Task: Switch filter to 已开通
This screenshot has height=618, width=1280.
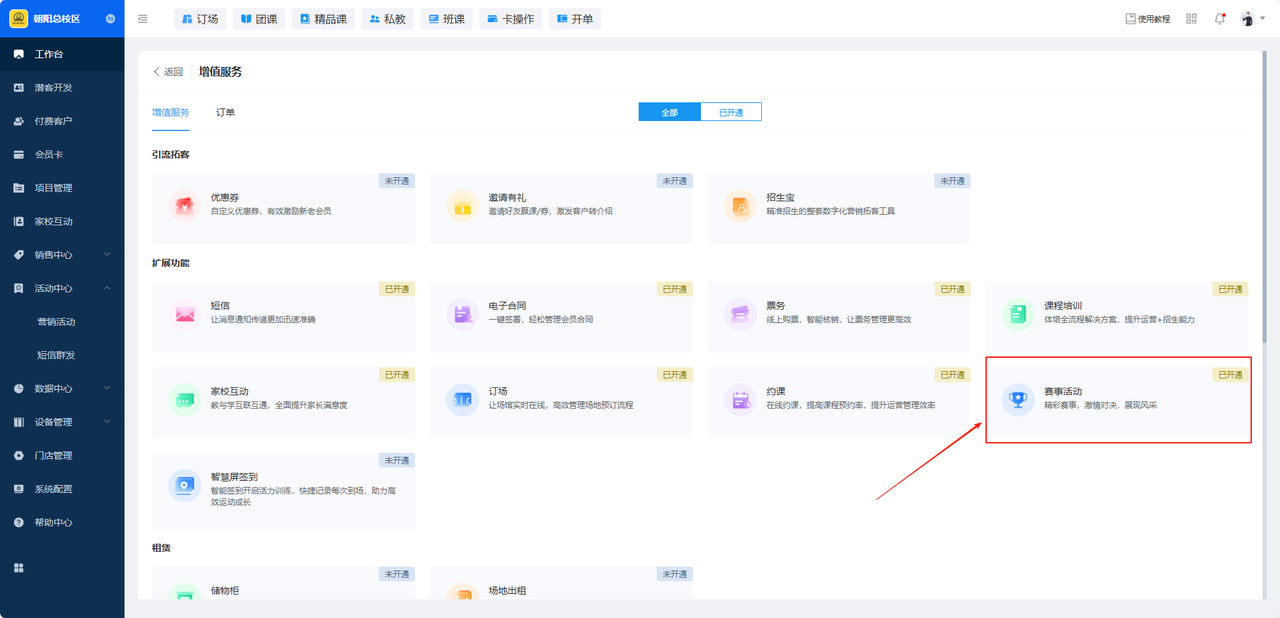Action: tap(731, 112)
